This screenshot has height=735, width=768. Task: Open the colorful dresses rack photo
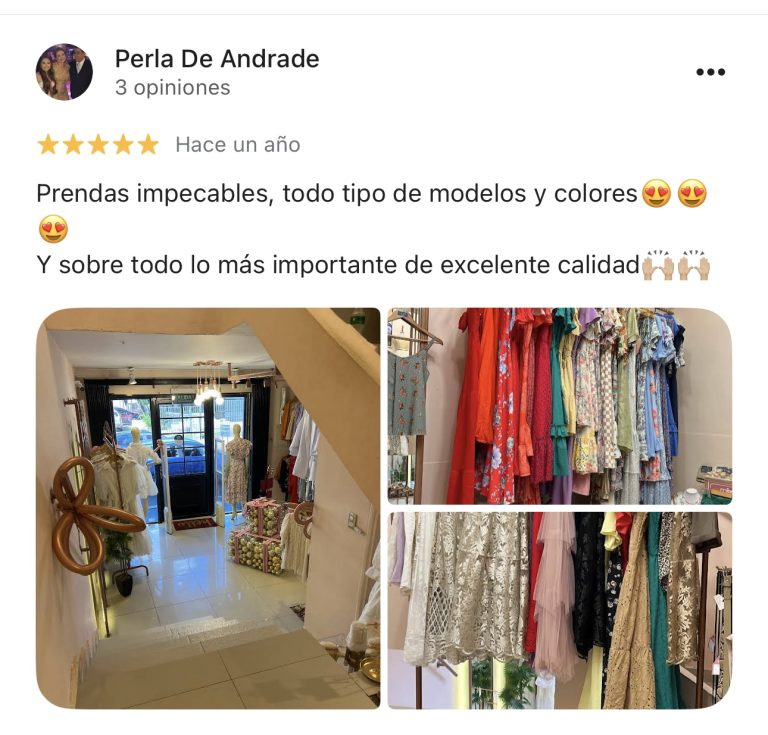coord(560,406)
